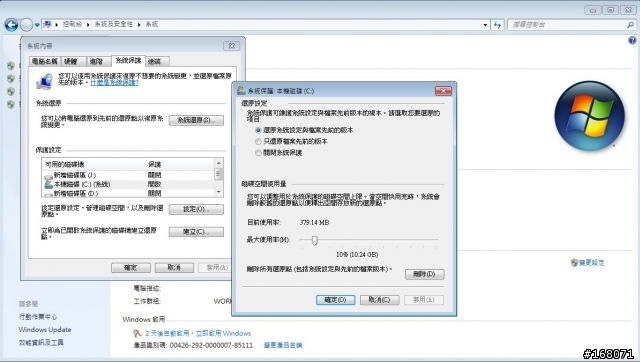Select 新增磁碟區 (D:) drive row
Screen dimensions: 640x362
[x=129, y=193]
